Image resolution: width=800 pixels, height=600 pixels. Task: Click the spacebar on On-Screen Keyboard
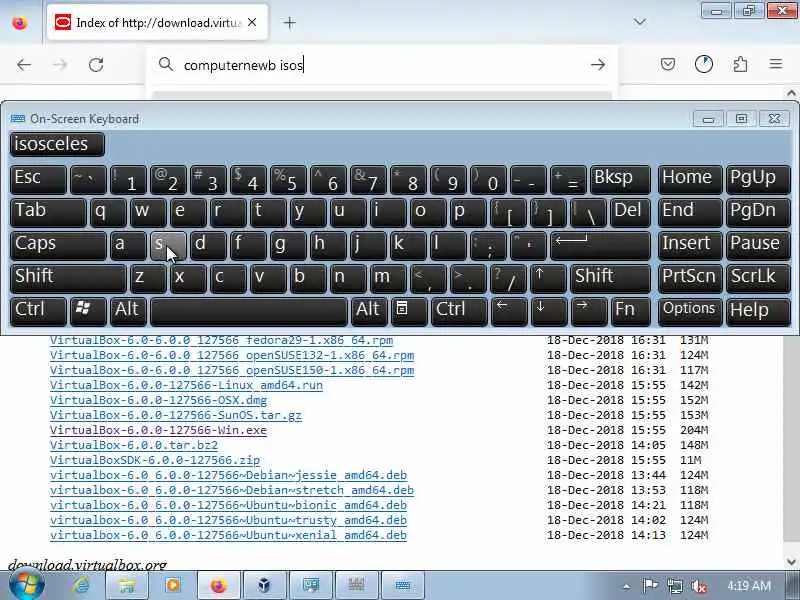(x=249, y=311)
